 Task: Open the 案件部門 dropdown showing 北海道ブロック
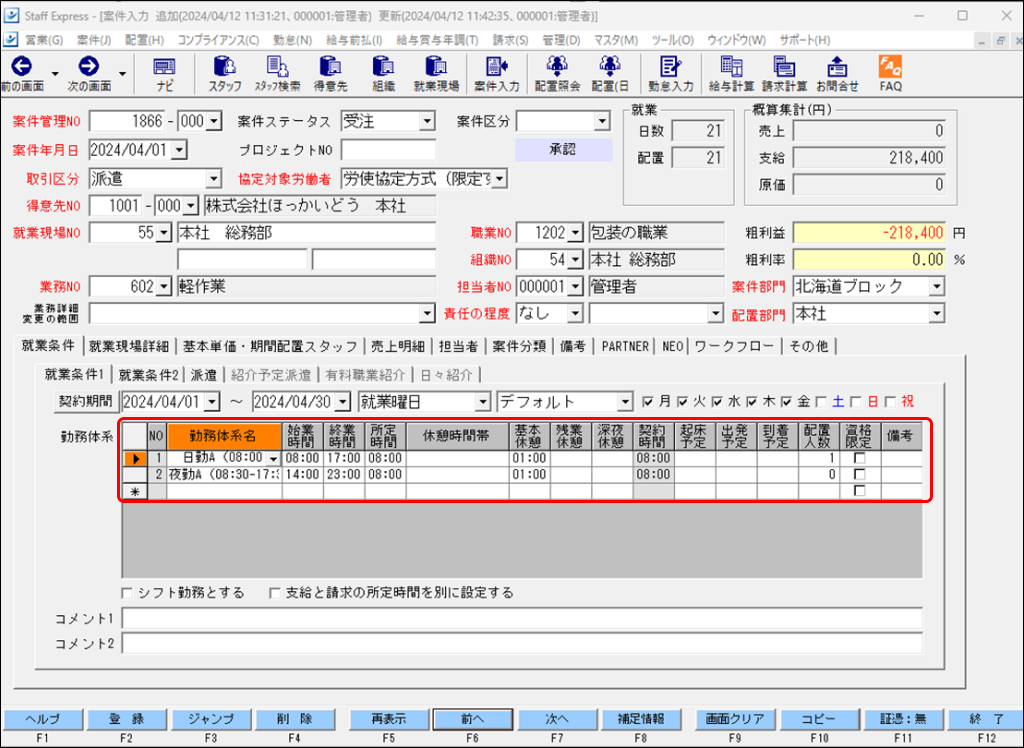(x=937, y=286)
